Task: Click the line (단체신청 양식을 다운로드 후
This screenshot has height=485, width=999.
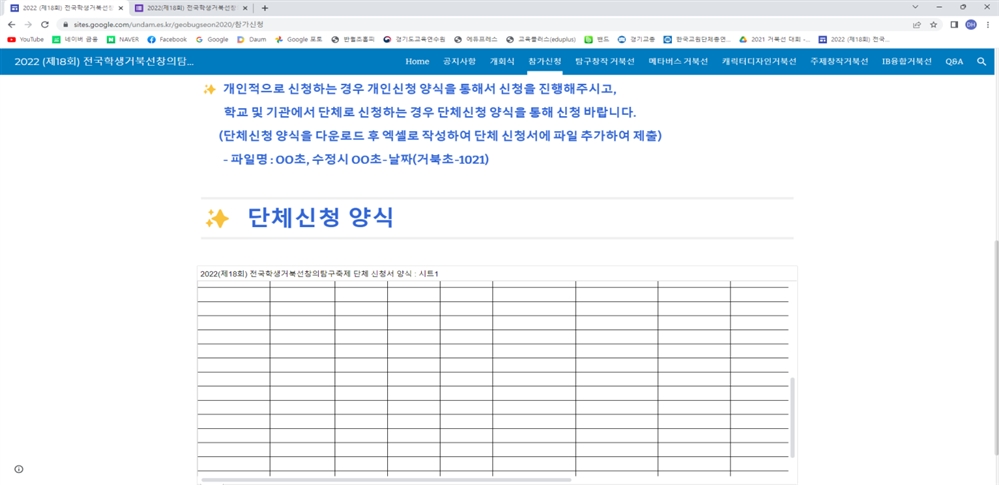Action: pyautogui.click(x=440, y=136)
